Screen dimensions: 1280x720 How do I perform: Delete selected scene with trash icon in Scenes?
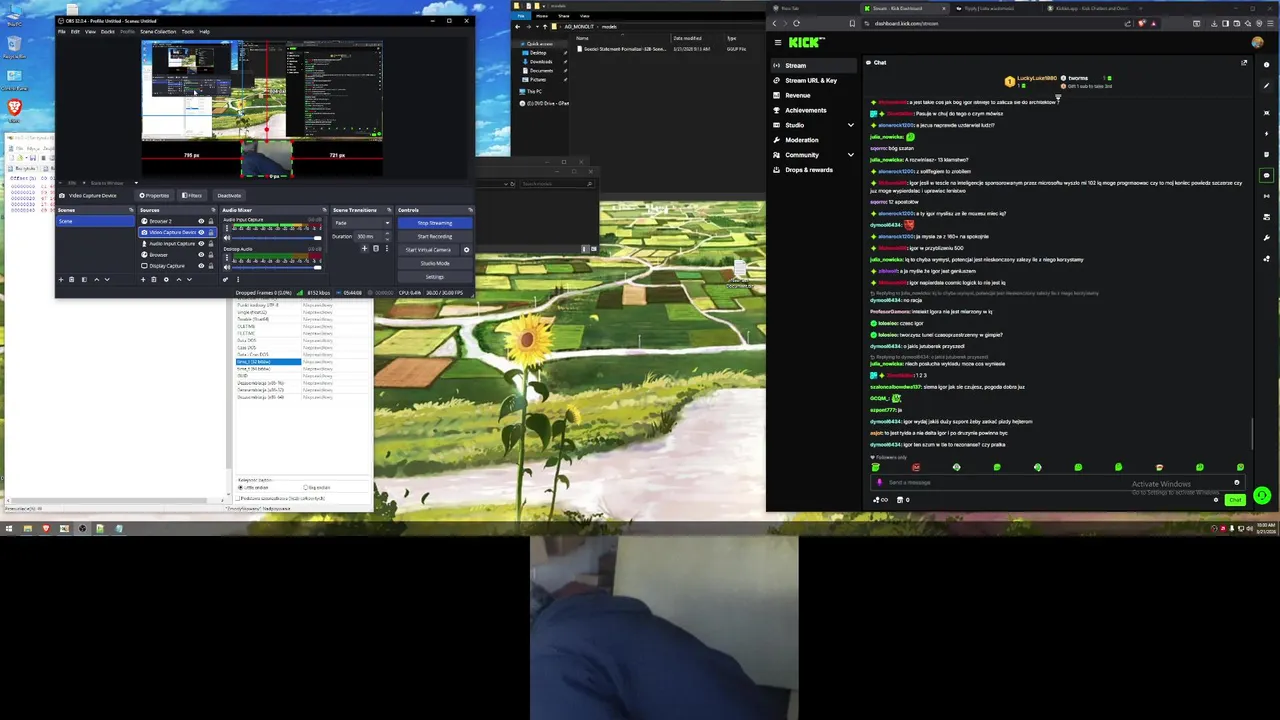pos(71,279)
